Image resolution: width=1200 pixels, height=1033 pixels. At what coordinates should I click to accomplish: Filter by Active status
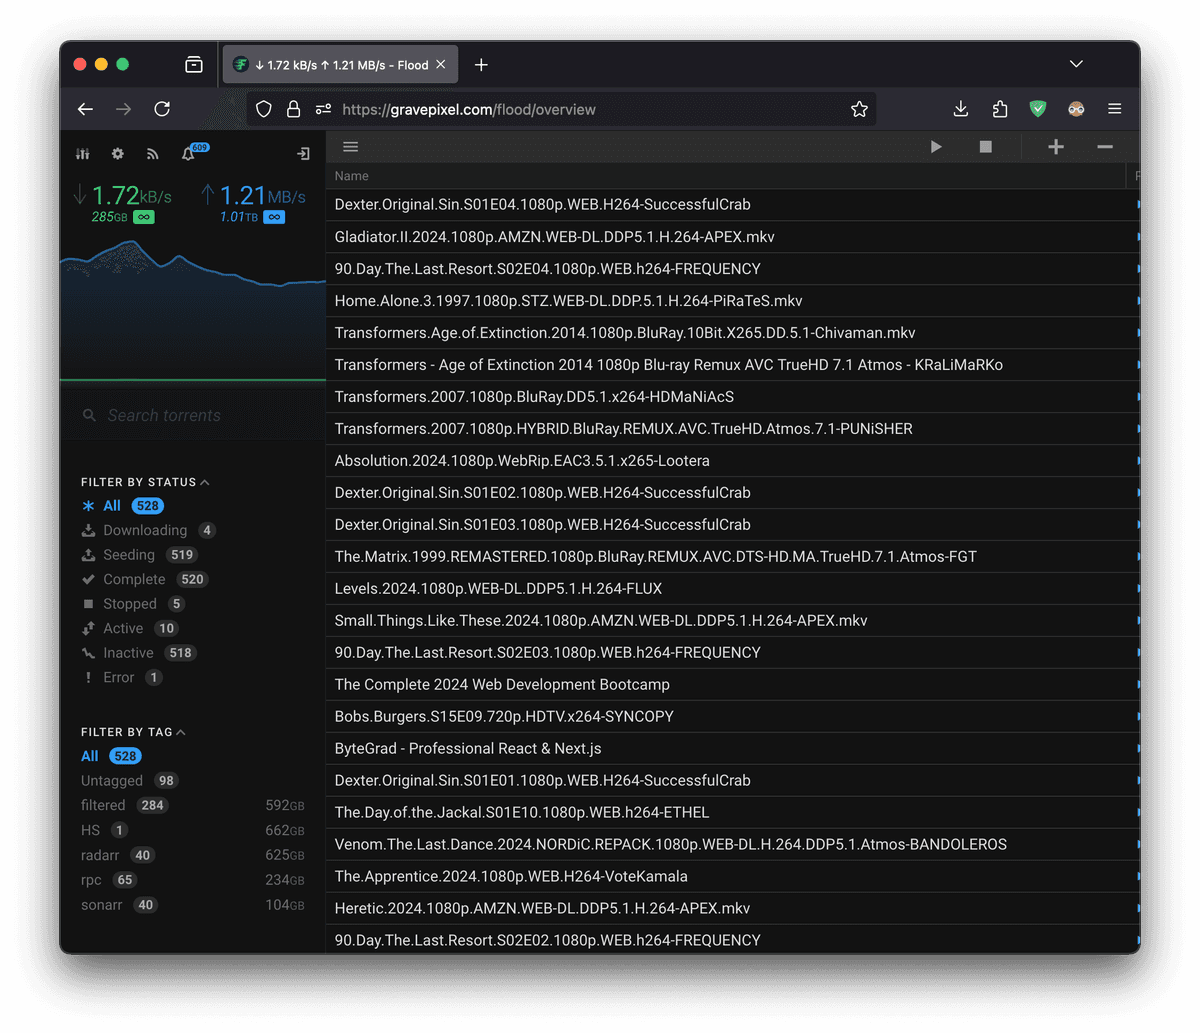pos(130,628)
